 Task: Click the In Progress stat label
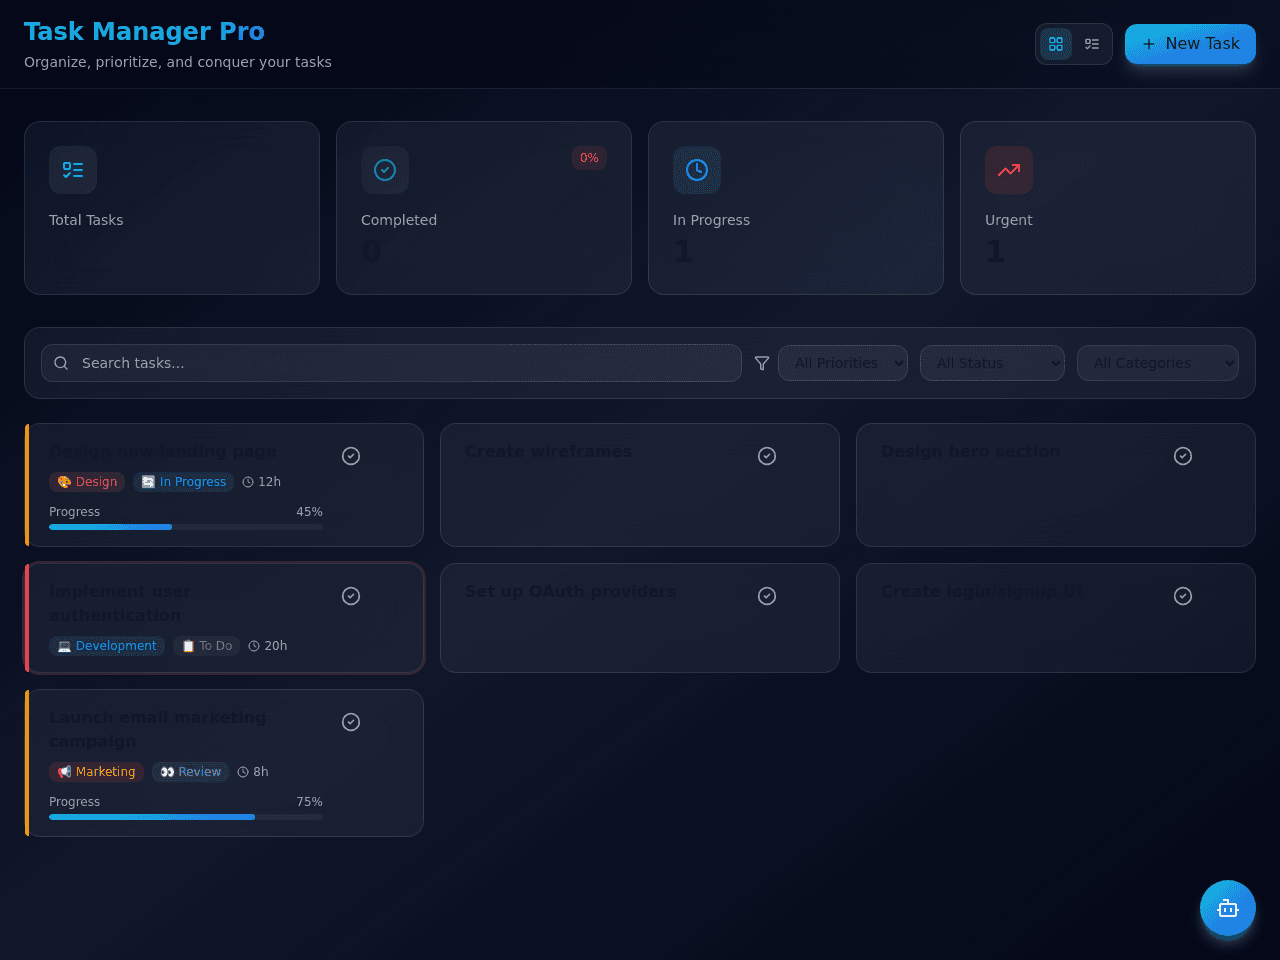tap(711, 220)
